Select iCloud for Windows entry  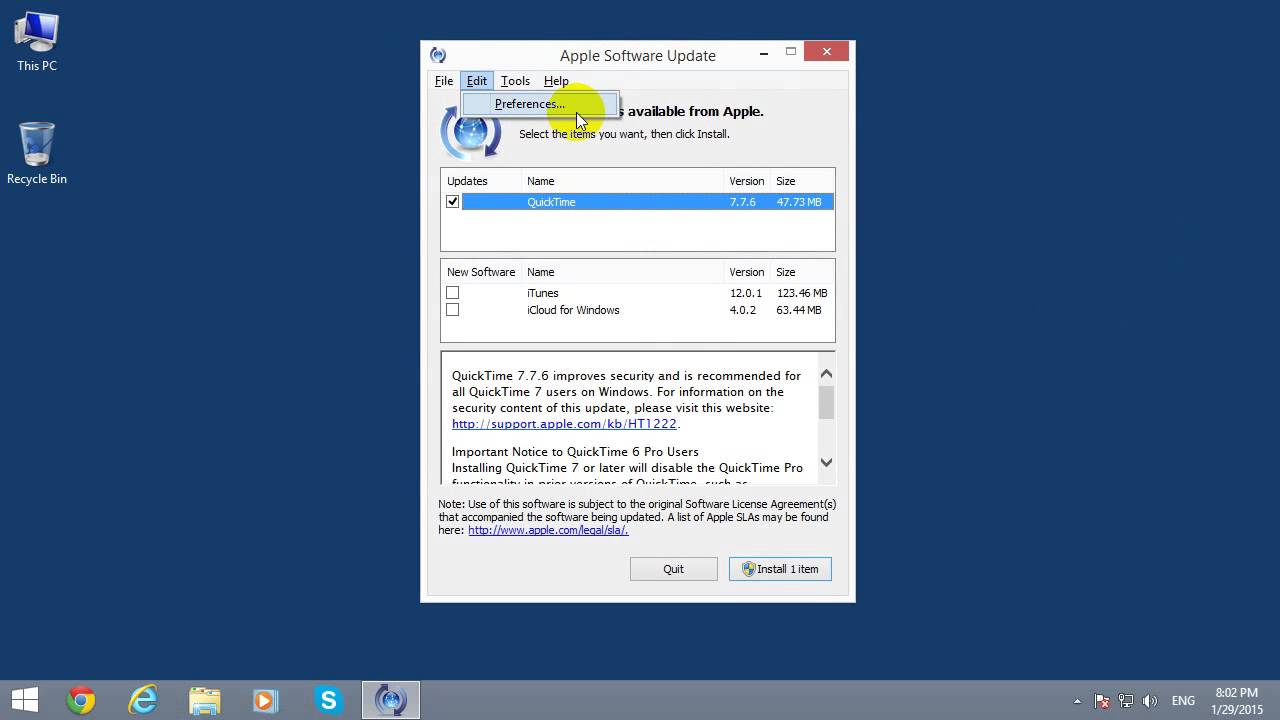pyautogui.click(x=573, y=310)
